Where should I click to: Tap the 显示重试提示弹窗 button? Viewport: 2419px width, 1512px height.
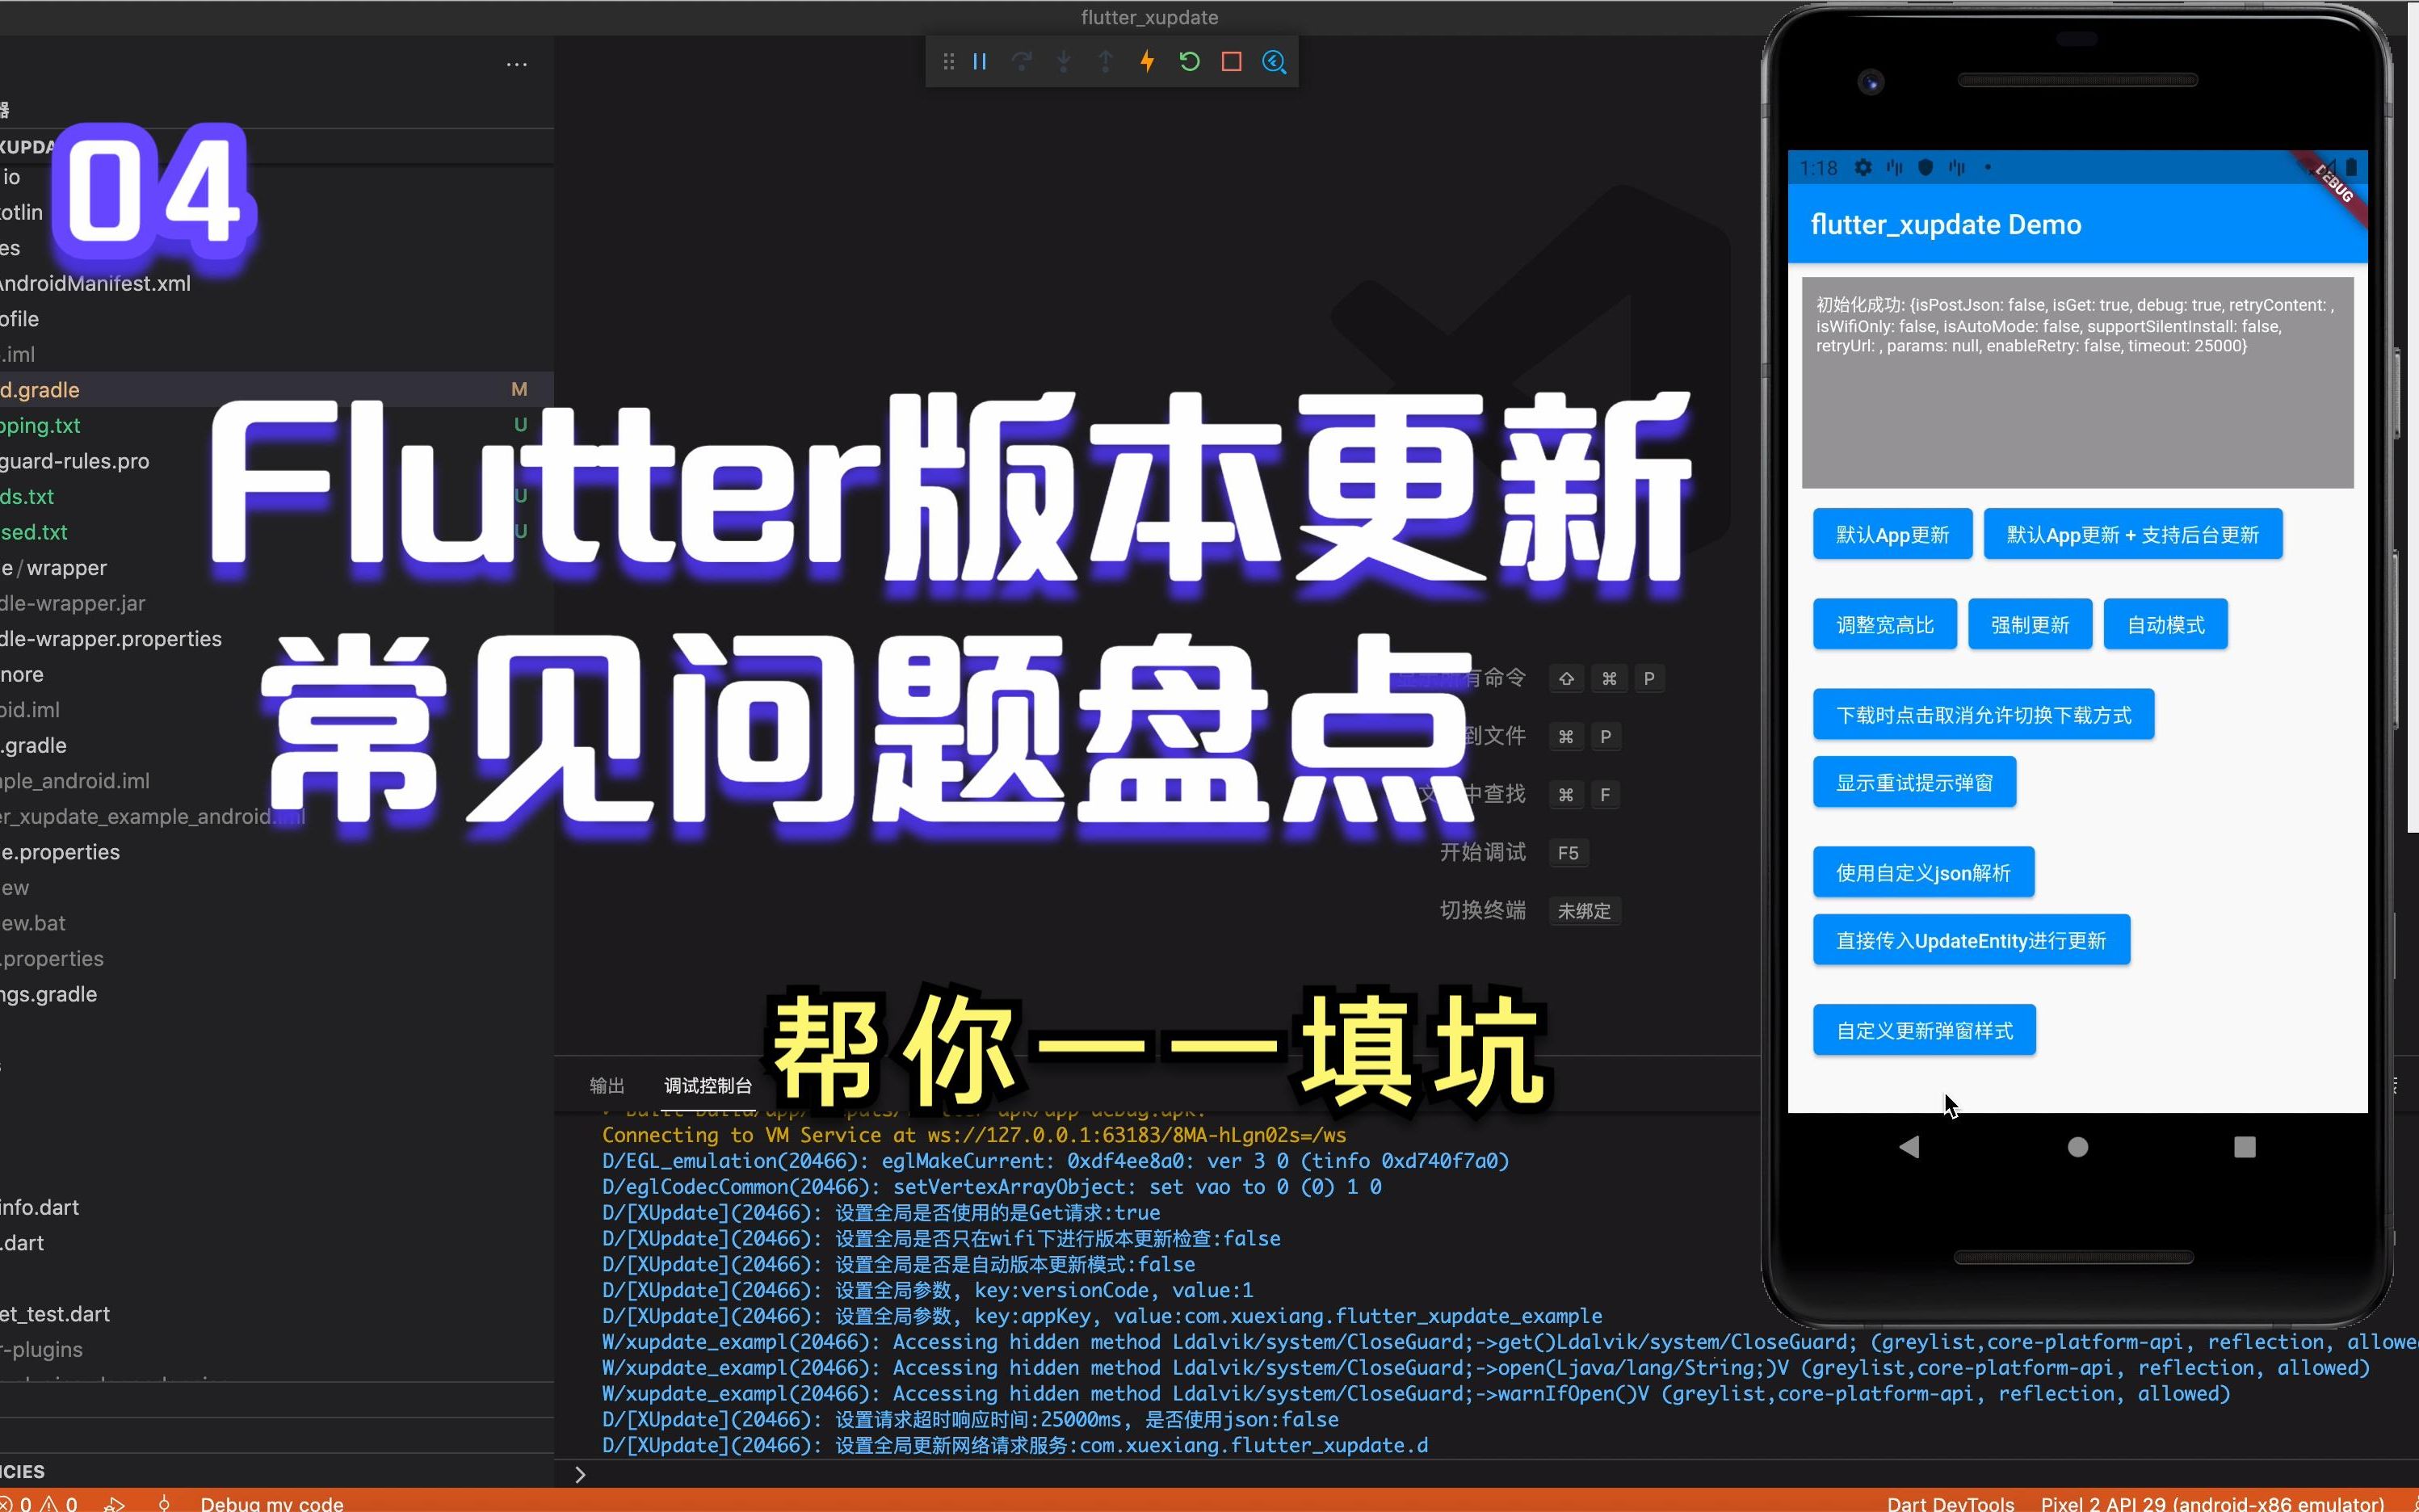(x=1914, y=782)
